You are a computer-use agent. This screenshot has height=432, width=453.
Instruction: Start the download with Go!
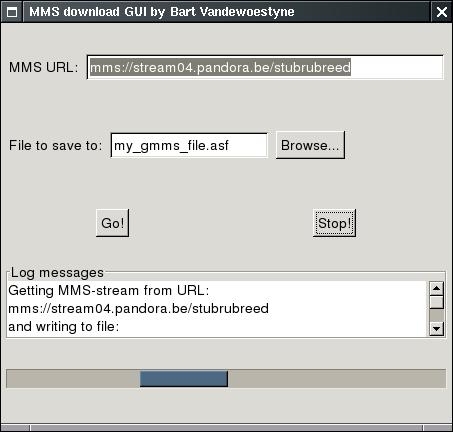(112, 223)
